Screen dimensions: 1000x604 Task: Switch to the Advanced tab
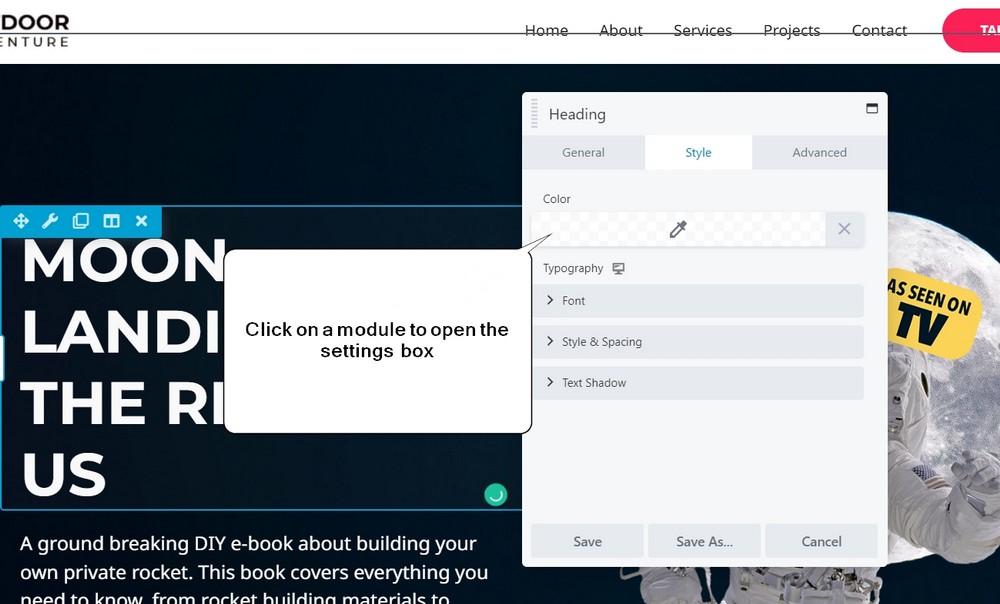click(x=819, y=152)
